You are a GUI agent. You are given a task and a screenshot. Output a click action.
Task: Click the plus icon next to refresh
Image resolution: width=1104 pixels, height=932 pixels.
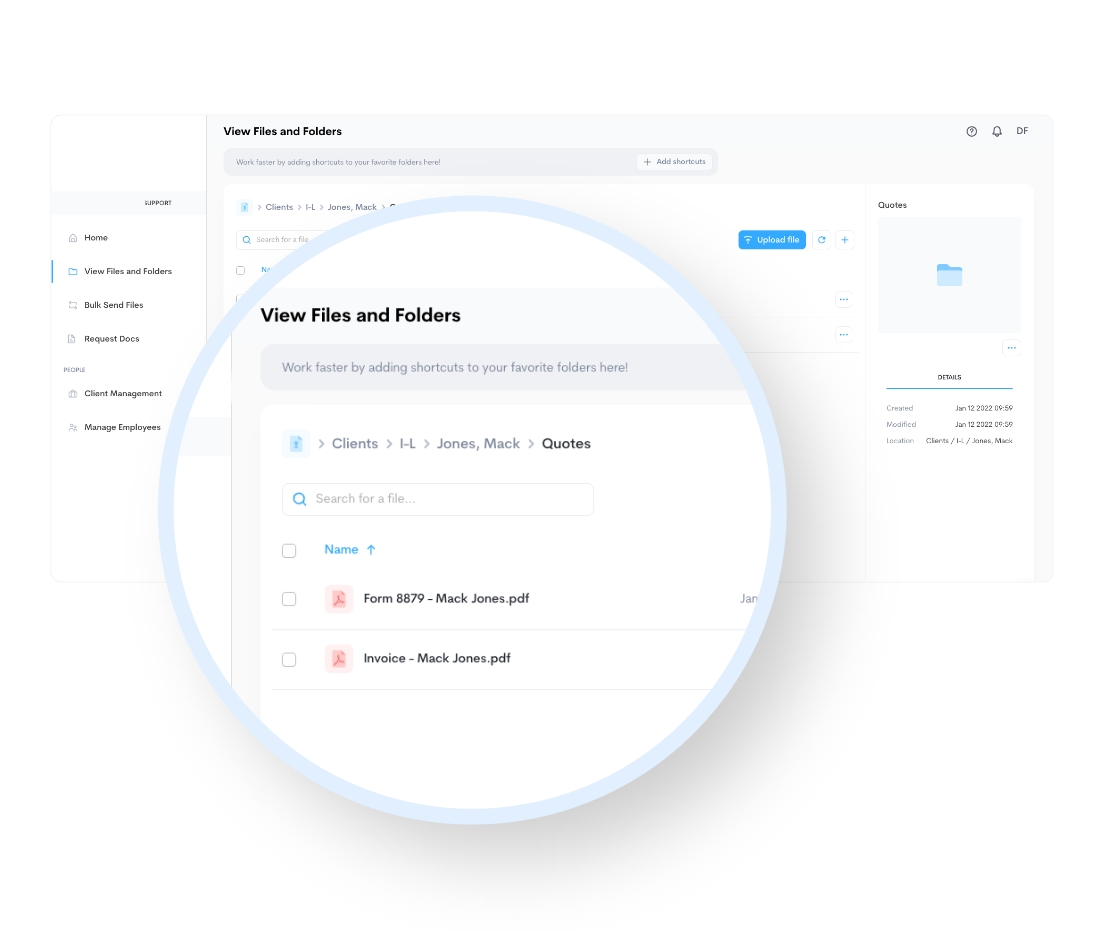pyautogui.click(x=845, y=240)
